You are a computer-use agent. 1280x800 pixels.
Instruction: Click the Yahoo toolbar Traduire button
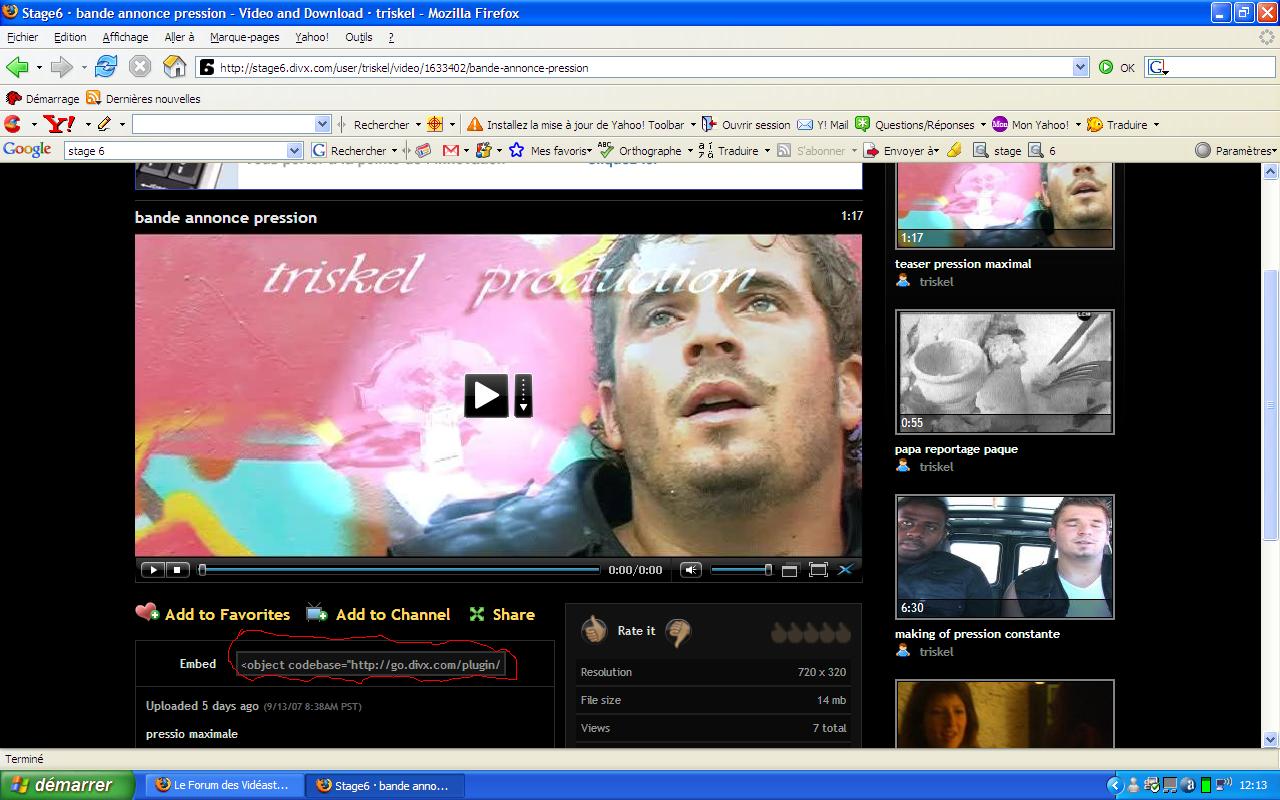coord(1117,124)
